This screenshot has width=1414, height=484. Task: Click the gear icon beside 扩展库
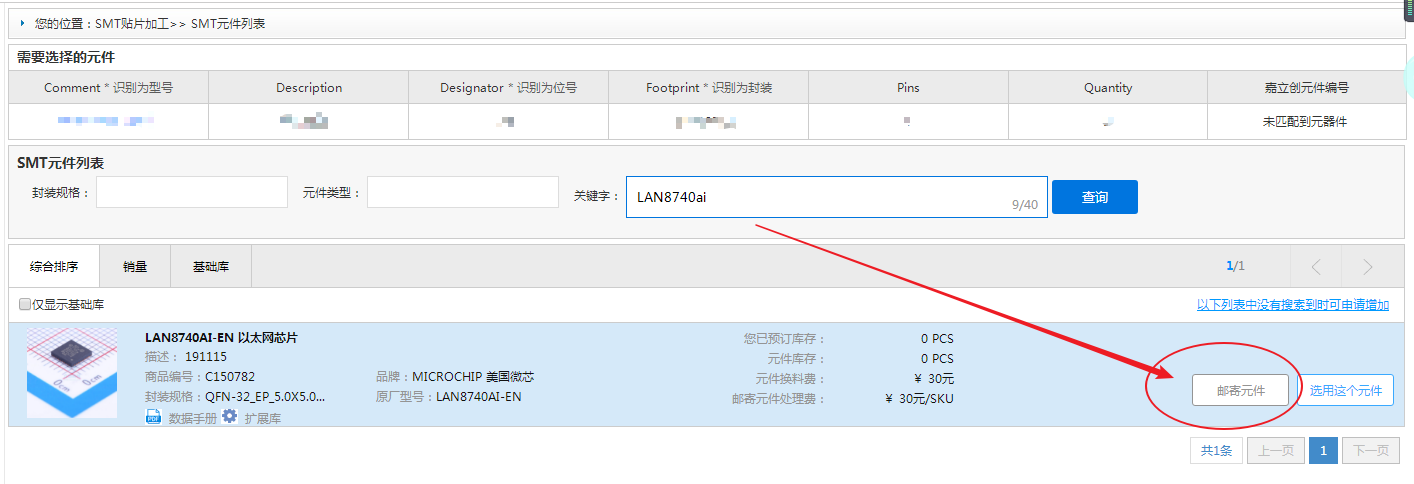coord(229,416)
